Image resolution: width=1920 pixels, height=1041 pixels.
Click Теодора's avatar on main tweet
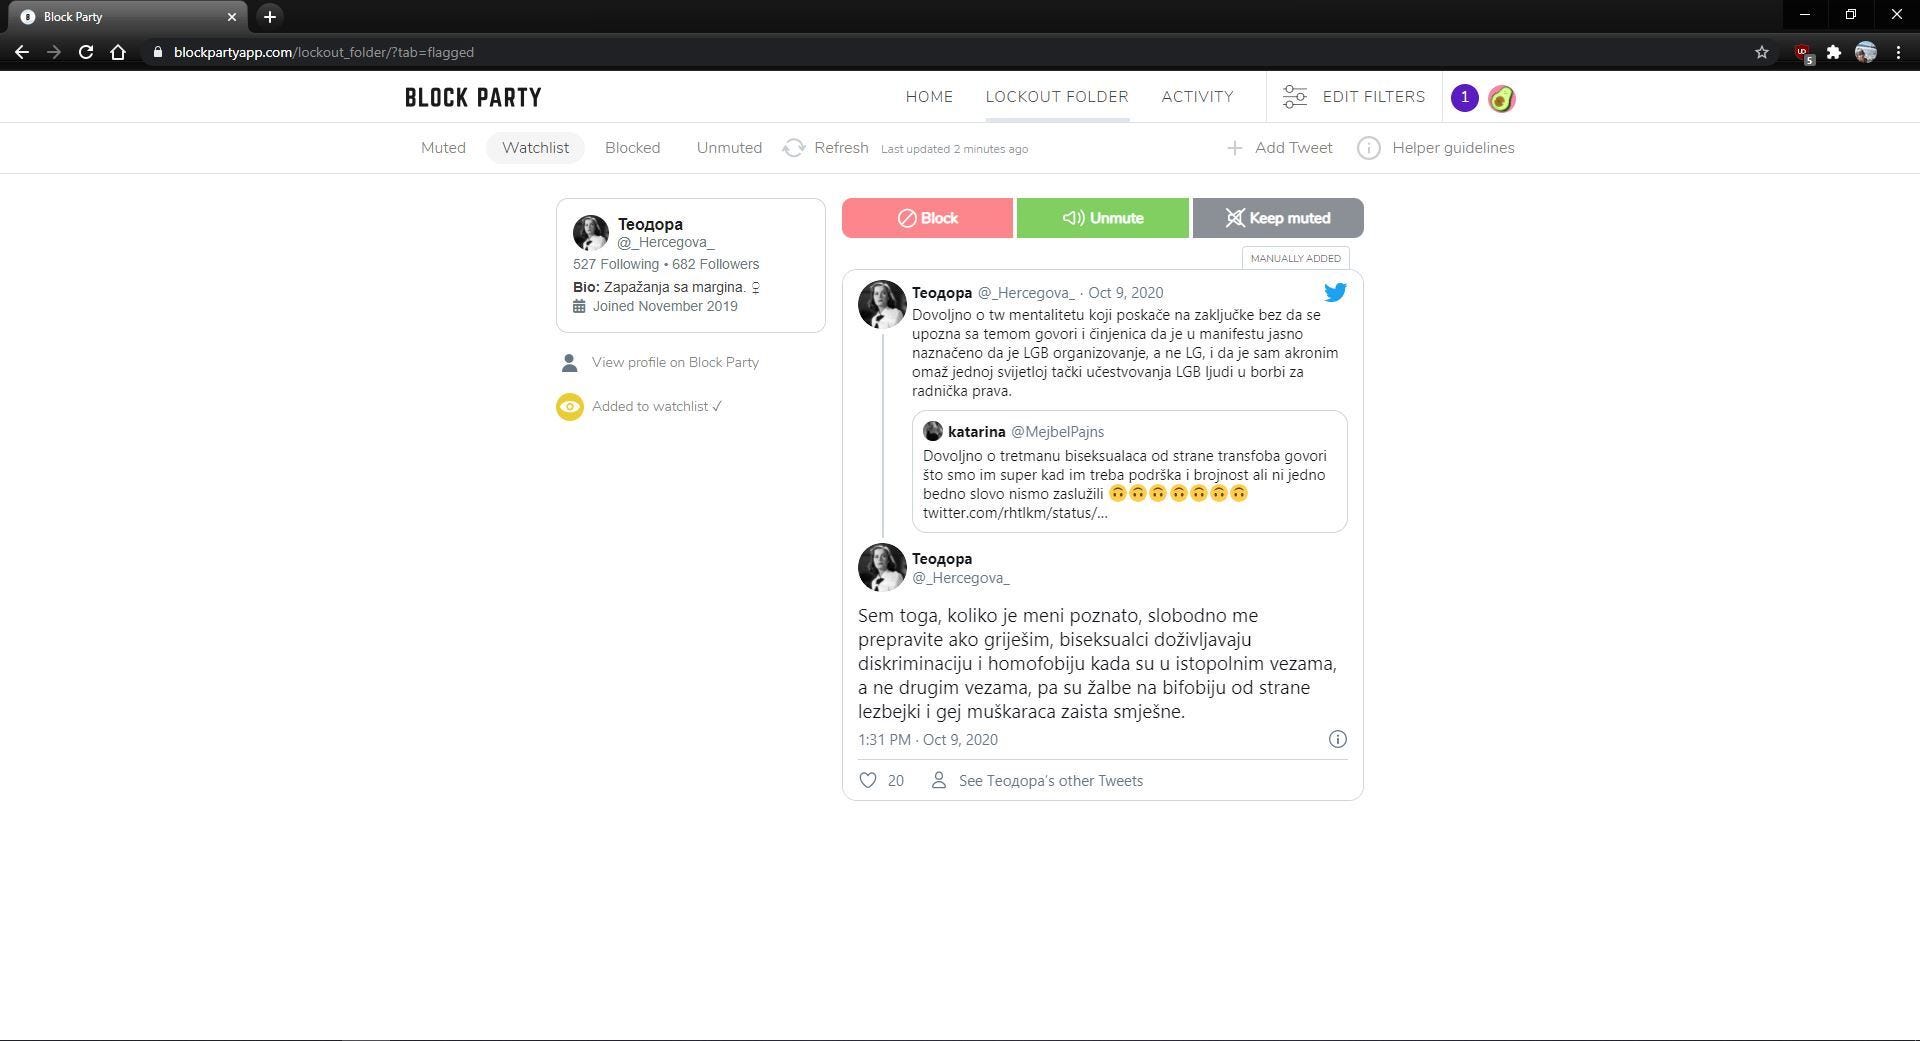(882, 568)
